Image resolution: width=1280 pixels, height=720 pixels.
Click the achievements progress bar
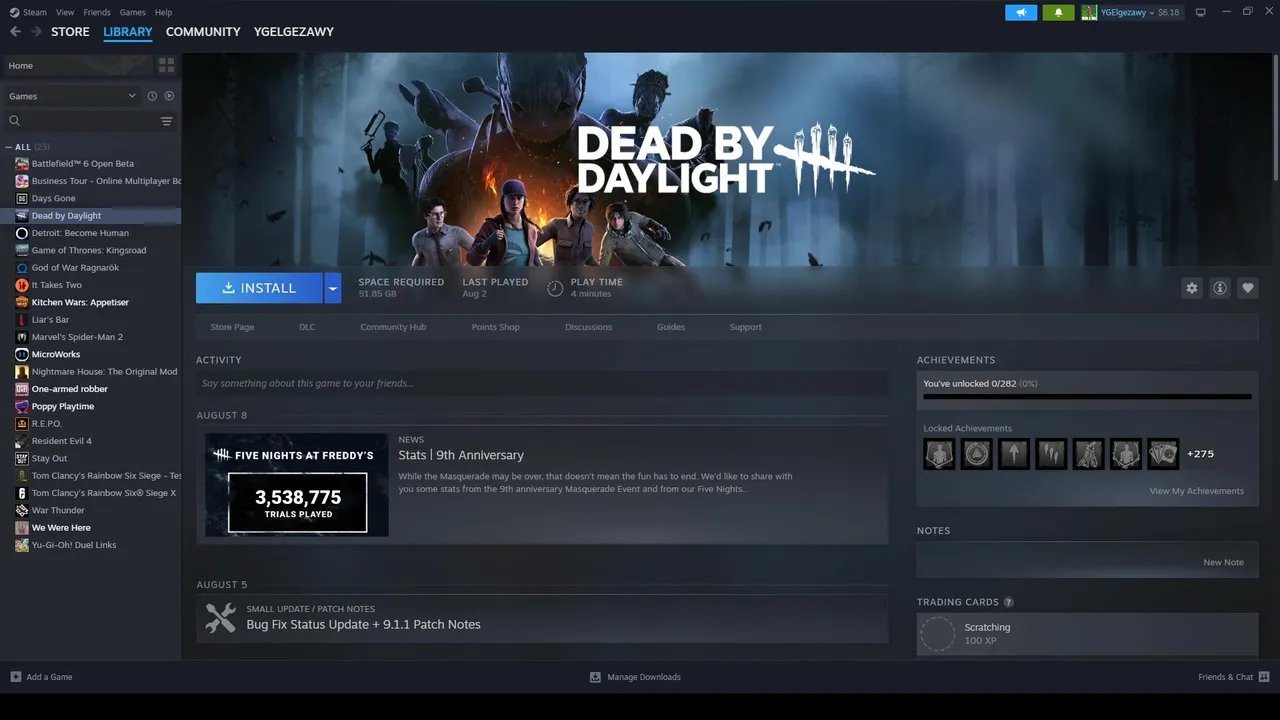tap(1087, 397)
